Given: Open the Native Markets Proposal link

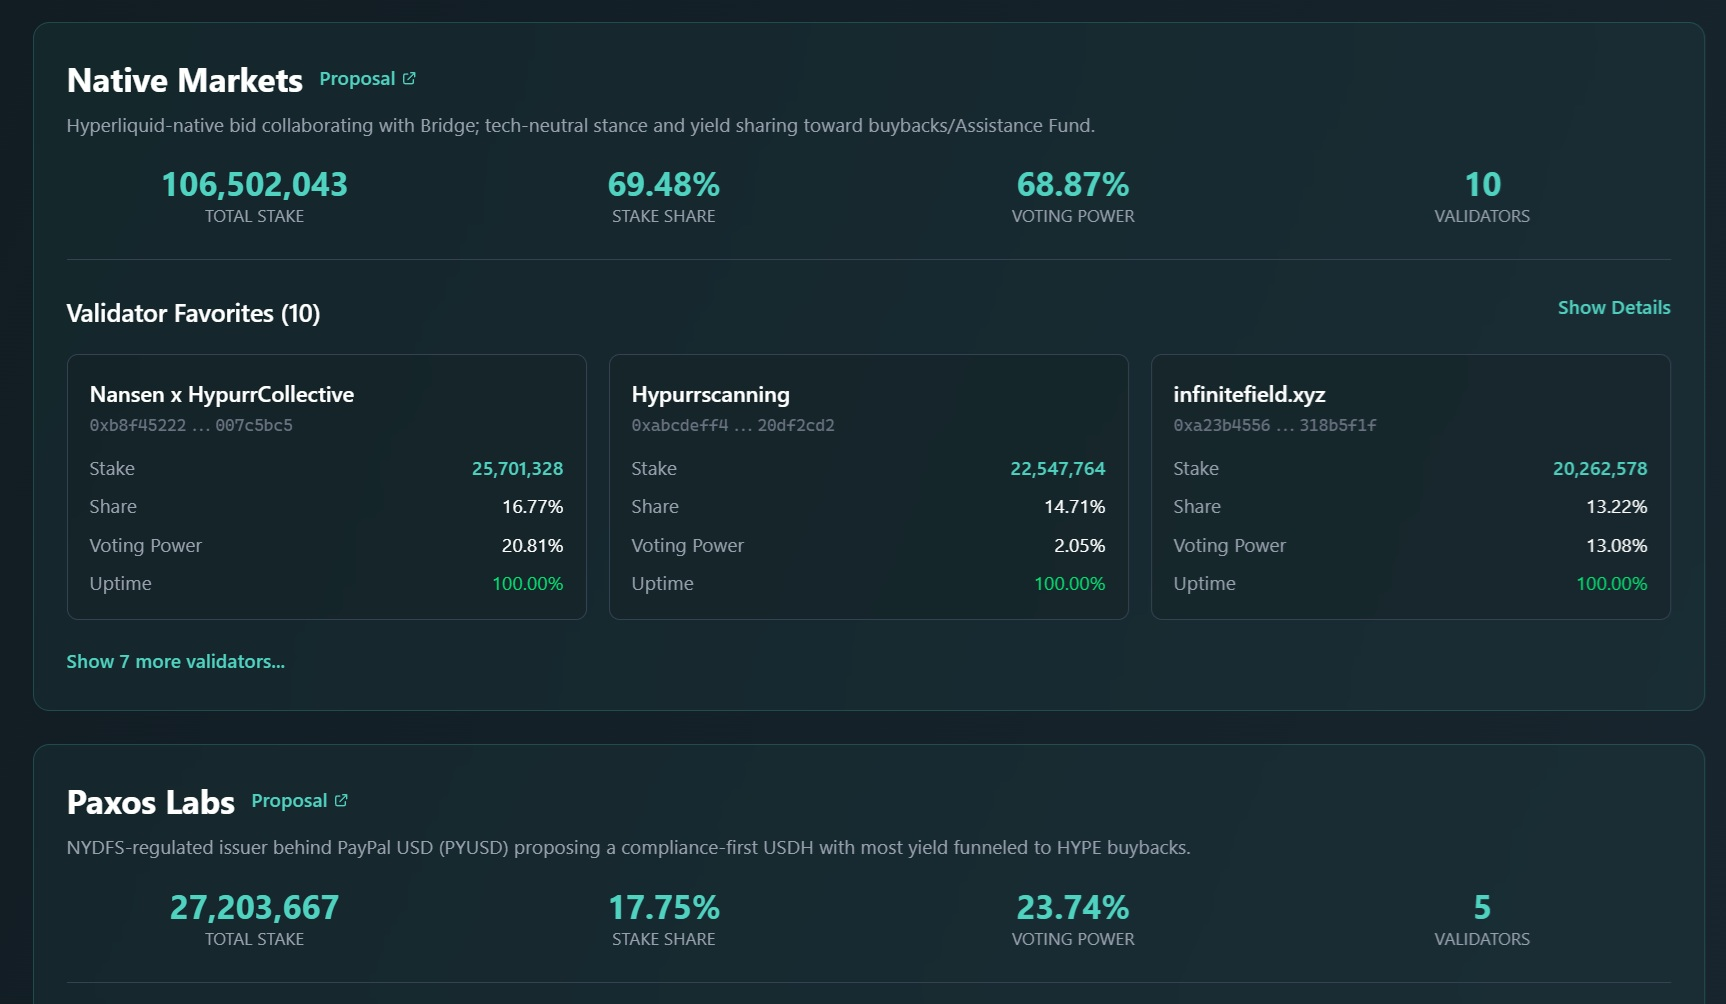Looking at the screenshot, I should tap(357, 79).
